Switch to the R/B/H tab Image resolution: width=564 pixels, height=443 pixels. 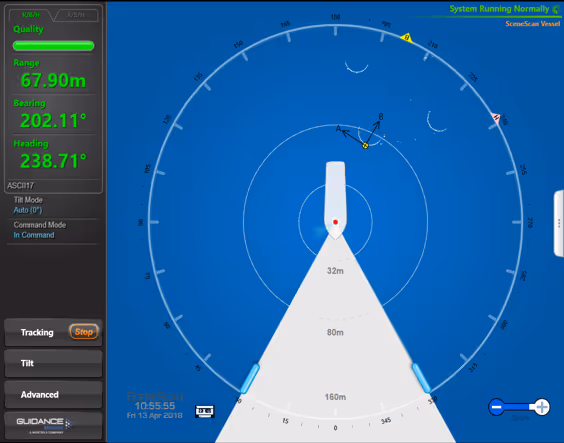pos(31,15)
